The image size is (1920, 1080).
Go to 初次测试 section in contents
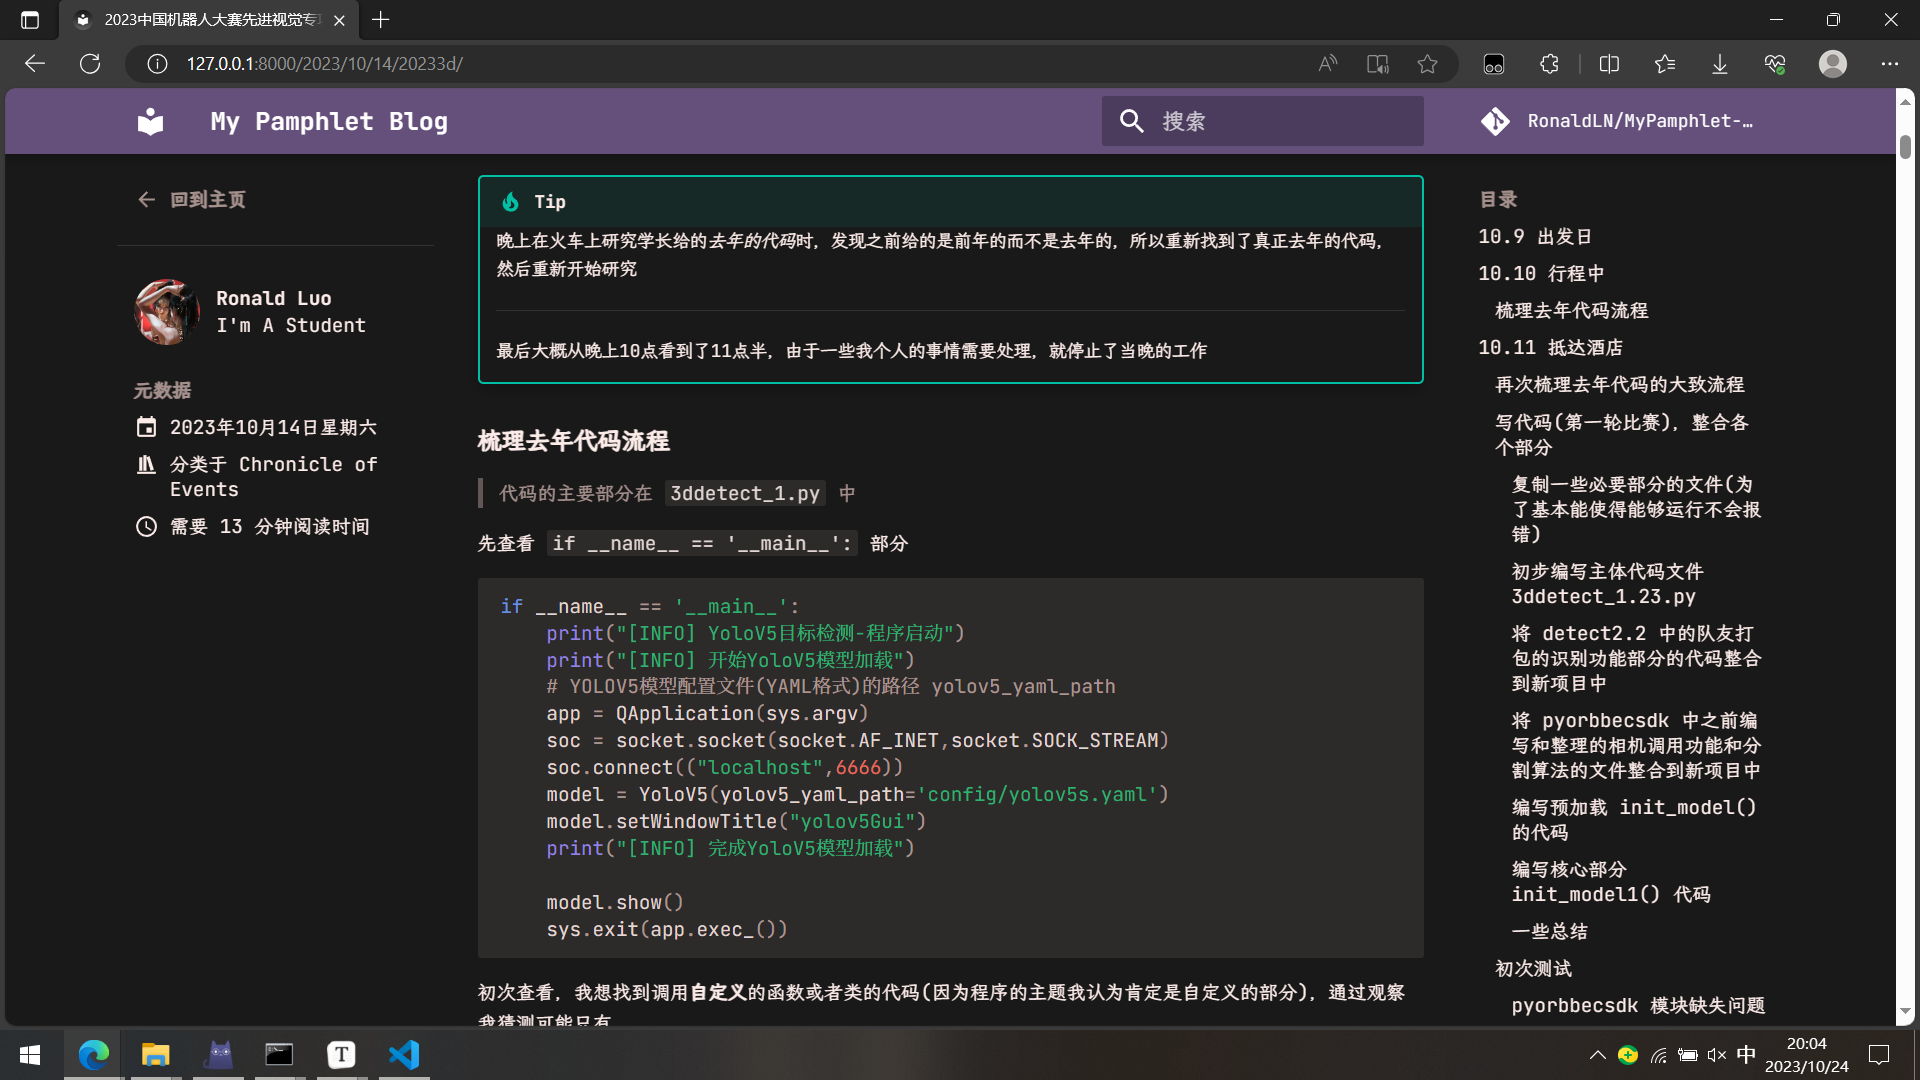[1533, 968]
